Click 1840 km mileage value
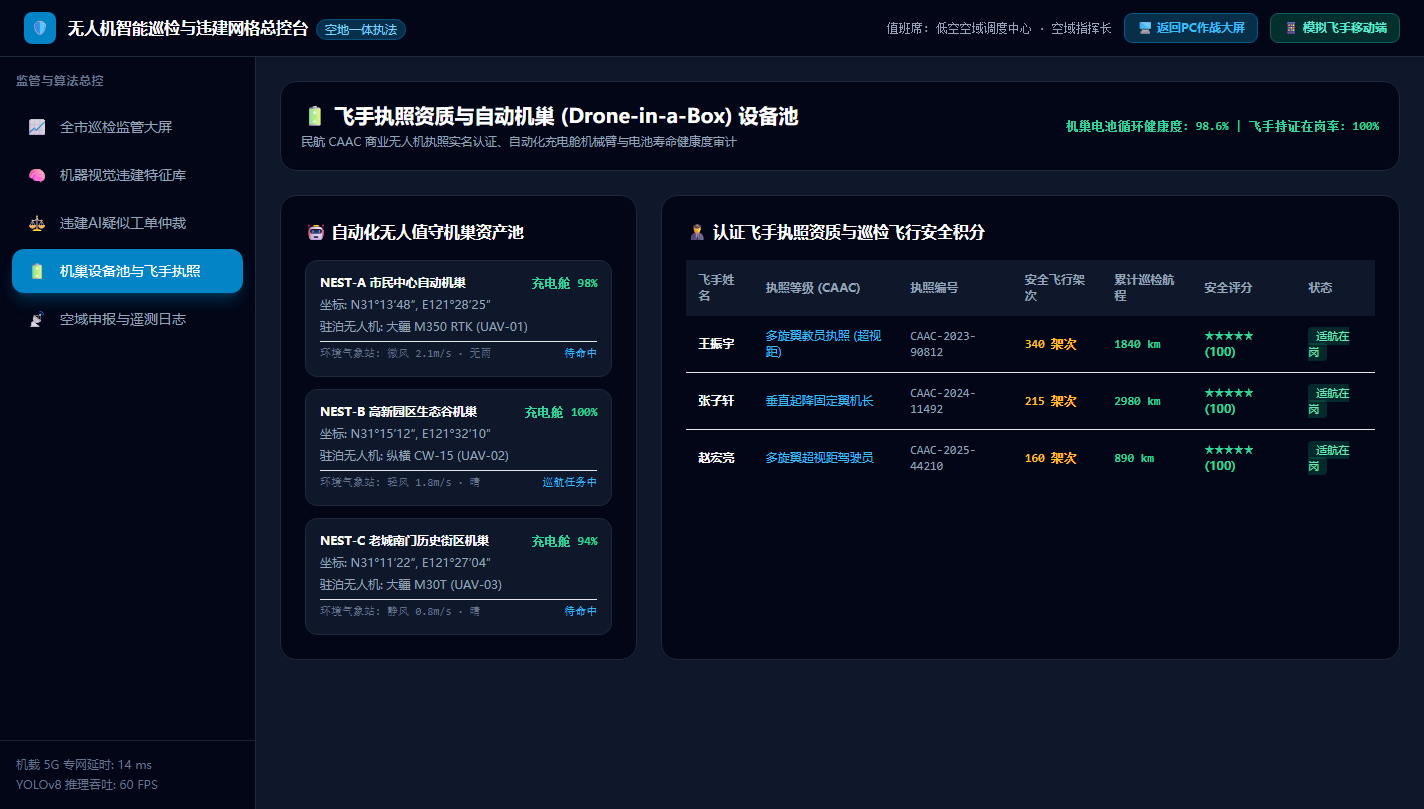The width and height of the screenshot is (1424, 809). 1137,344
